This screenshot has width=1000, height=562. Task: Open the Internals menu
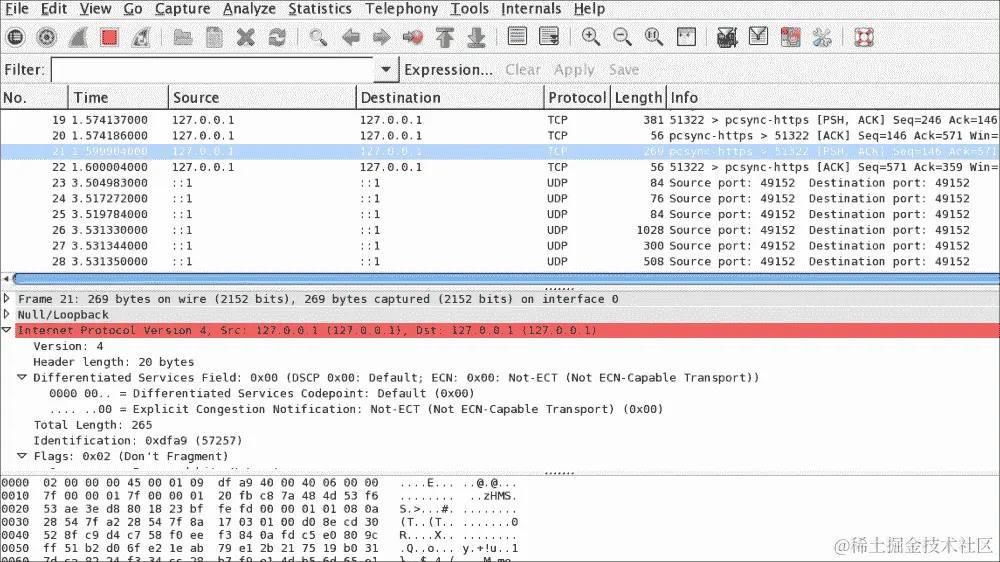point(531,9)
